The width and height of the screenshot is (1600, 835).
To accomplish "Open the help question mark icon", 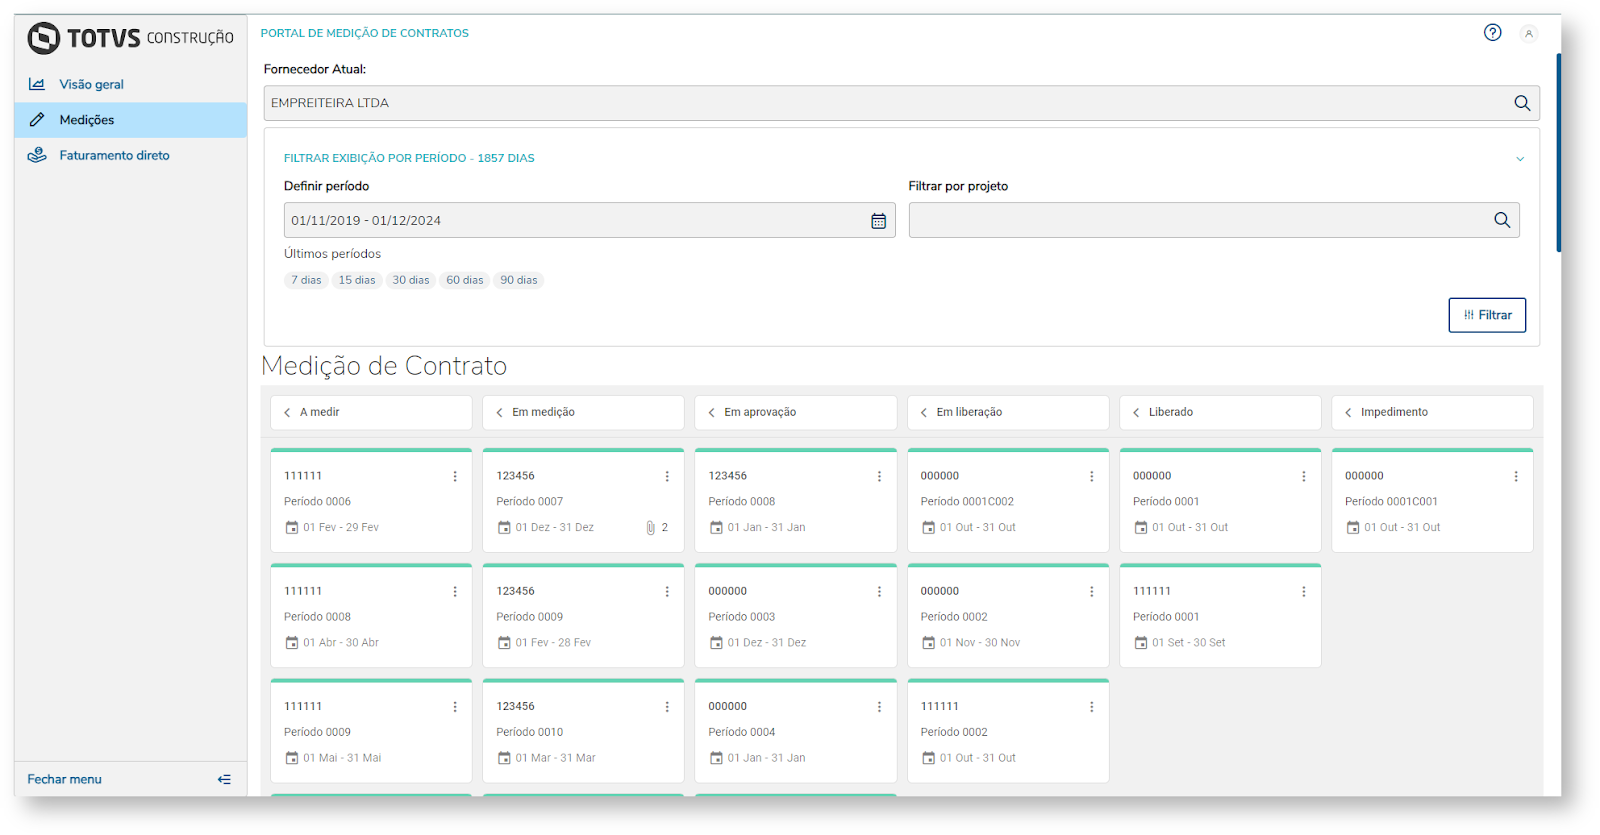I will click(1492, 33).
